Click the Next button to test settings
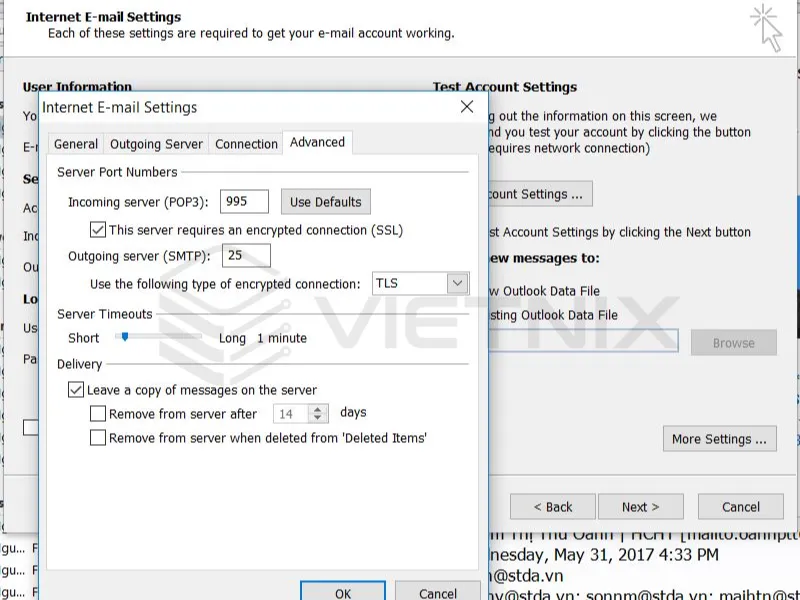Viewport: 800px width, 600px height. point(641,506)
